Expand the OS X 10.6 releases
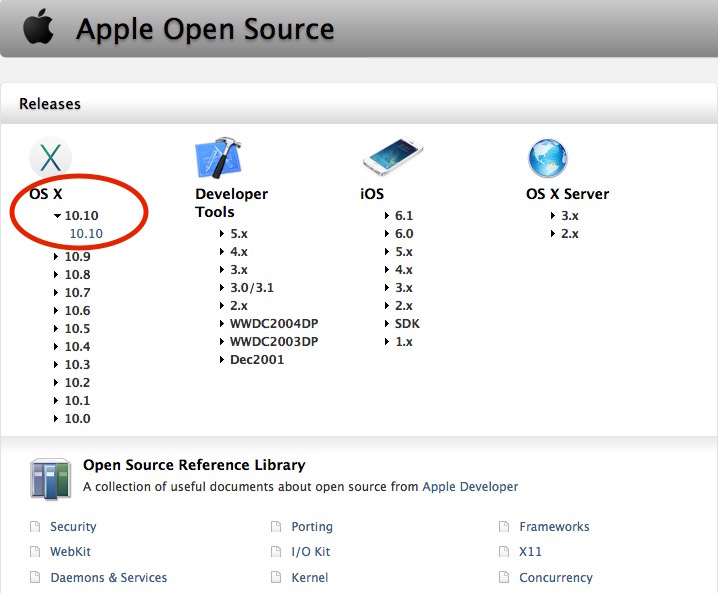This screenshot has height=593, width=718. tap(56, 310)
